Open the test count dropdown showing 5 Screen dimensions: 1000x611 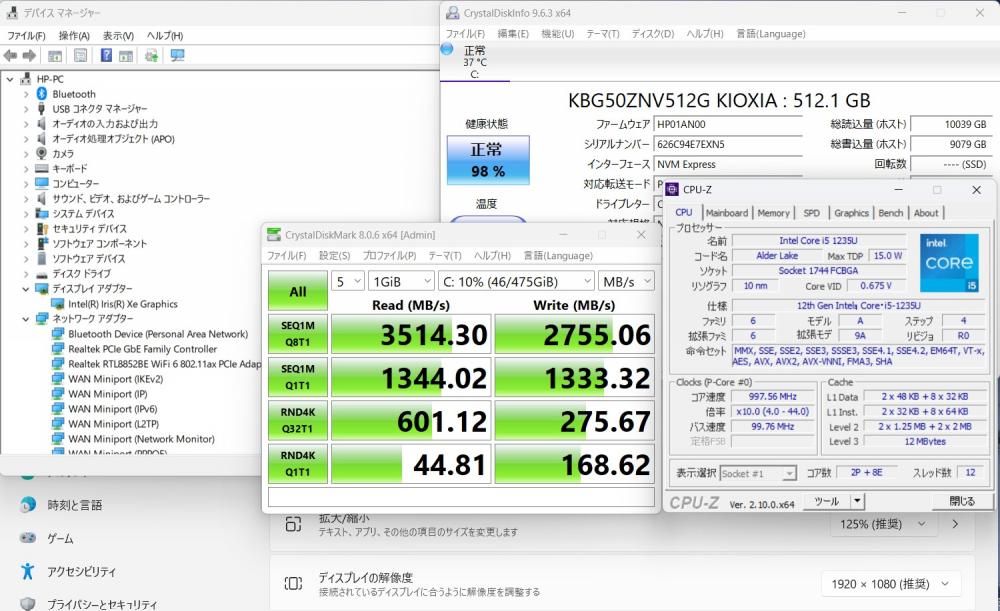click(x=348, y=281)
